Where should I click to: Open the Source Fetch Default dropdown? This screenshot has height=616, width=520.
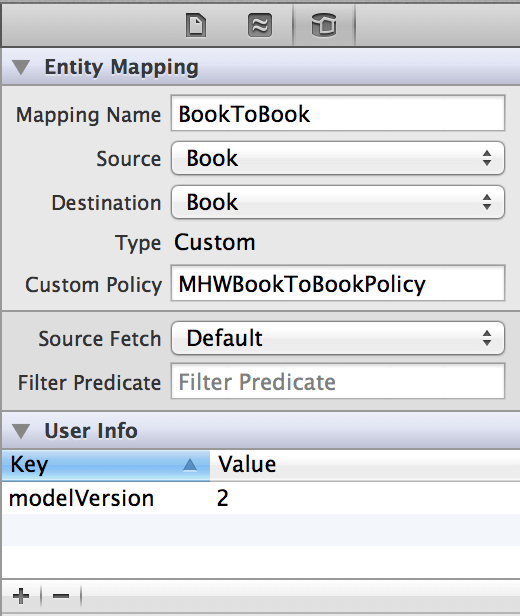[338, 338]
